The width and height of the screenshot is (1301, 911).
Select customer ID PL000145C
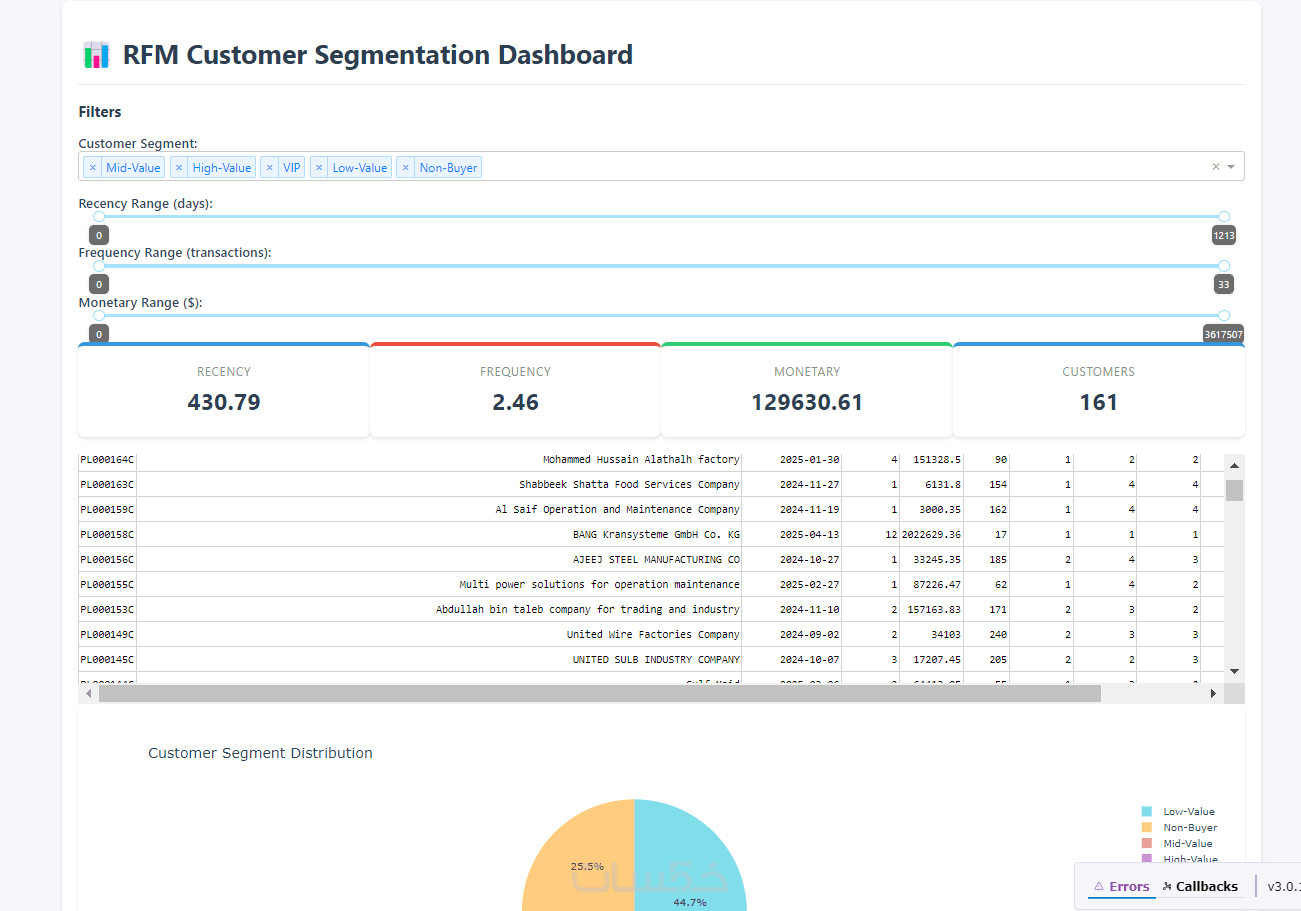107,659
